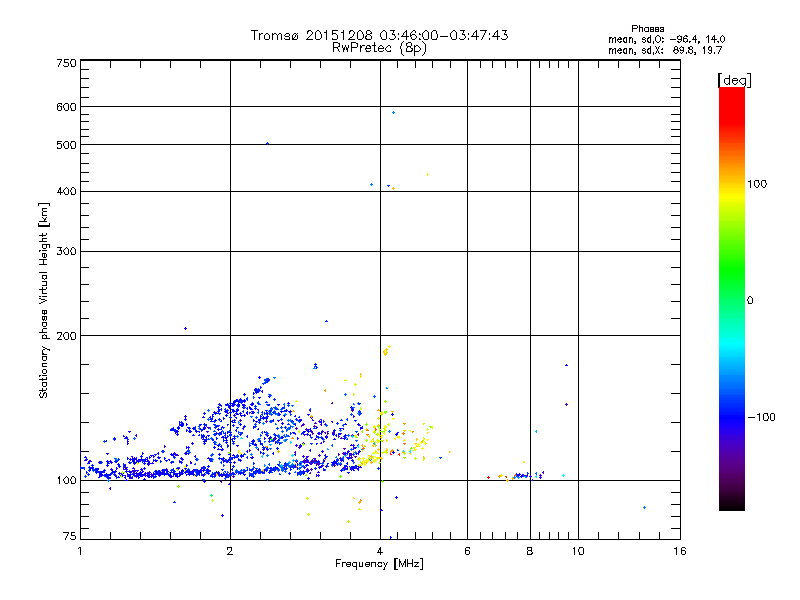Click the Stationary phase Virtual Height axis label
This screenshot has width=800, height=600.
(x=43, y=301)
